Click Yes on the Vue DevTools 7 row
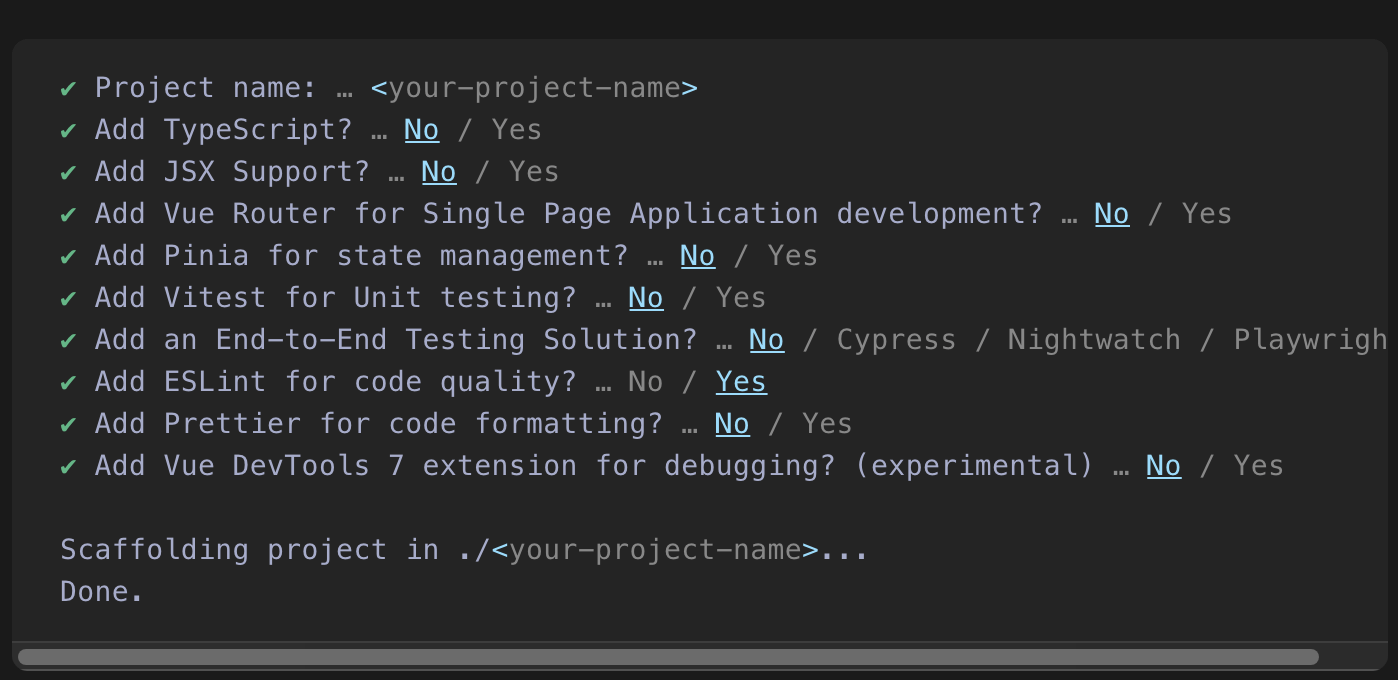 1259,466
